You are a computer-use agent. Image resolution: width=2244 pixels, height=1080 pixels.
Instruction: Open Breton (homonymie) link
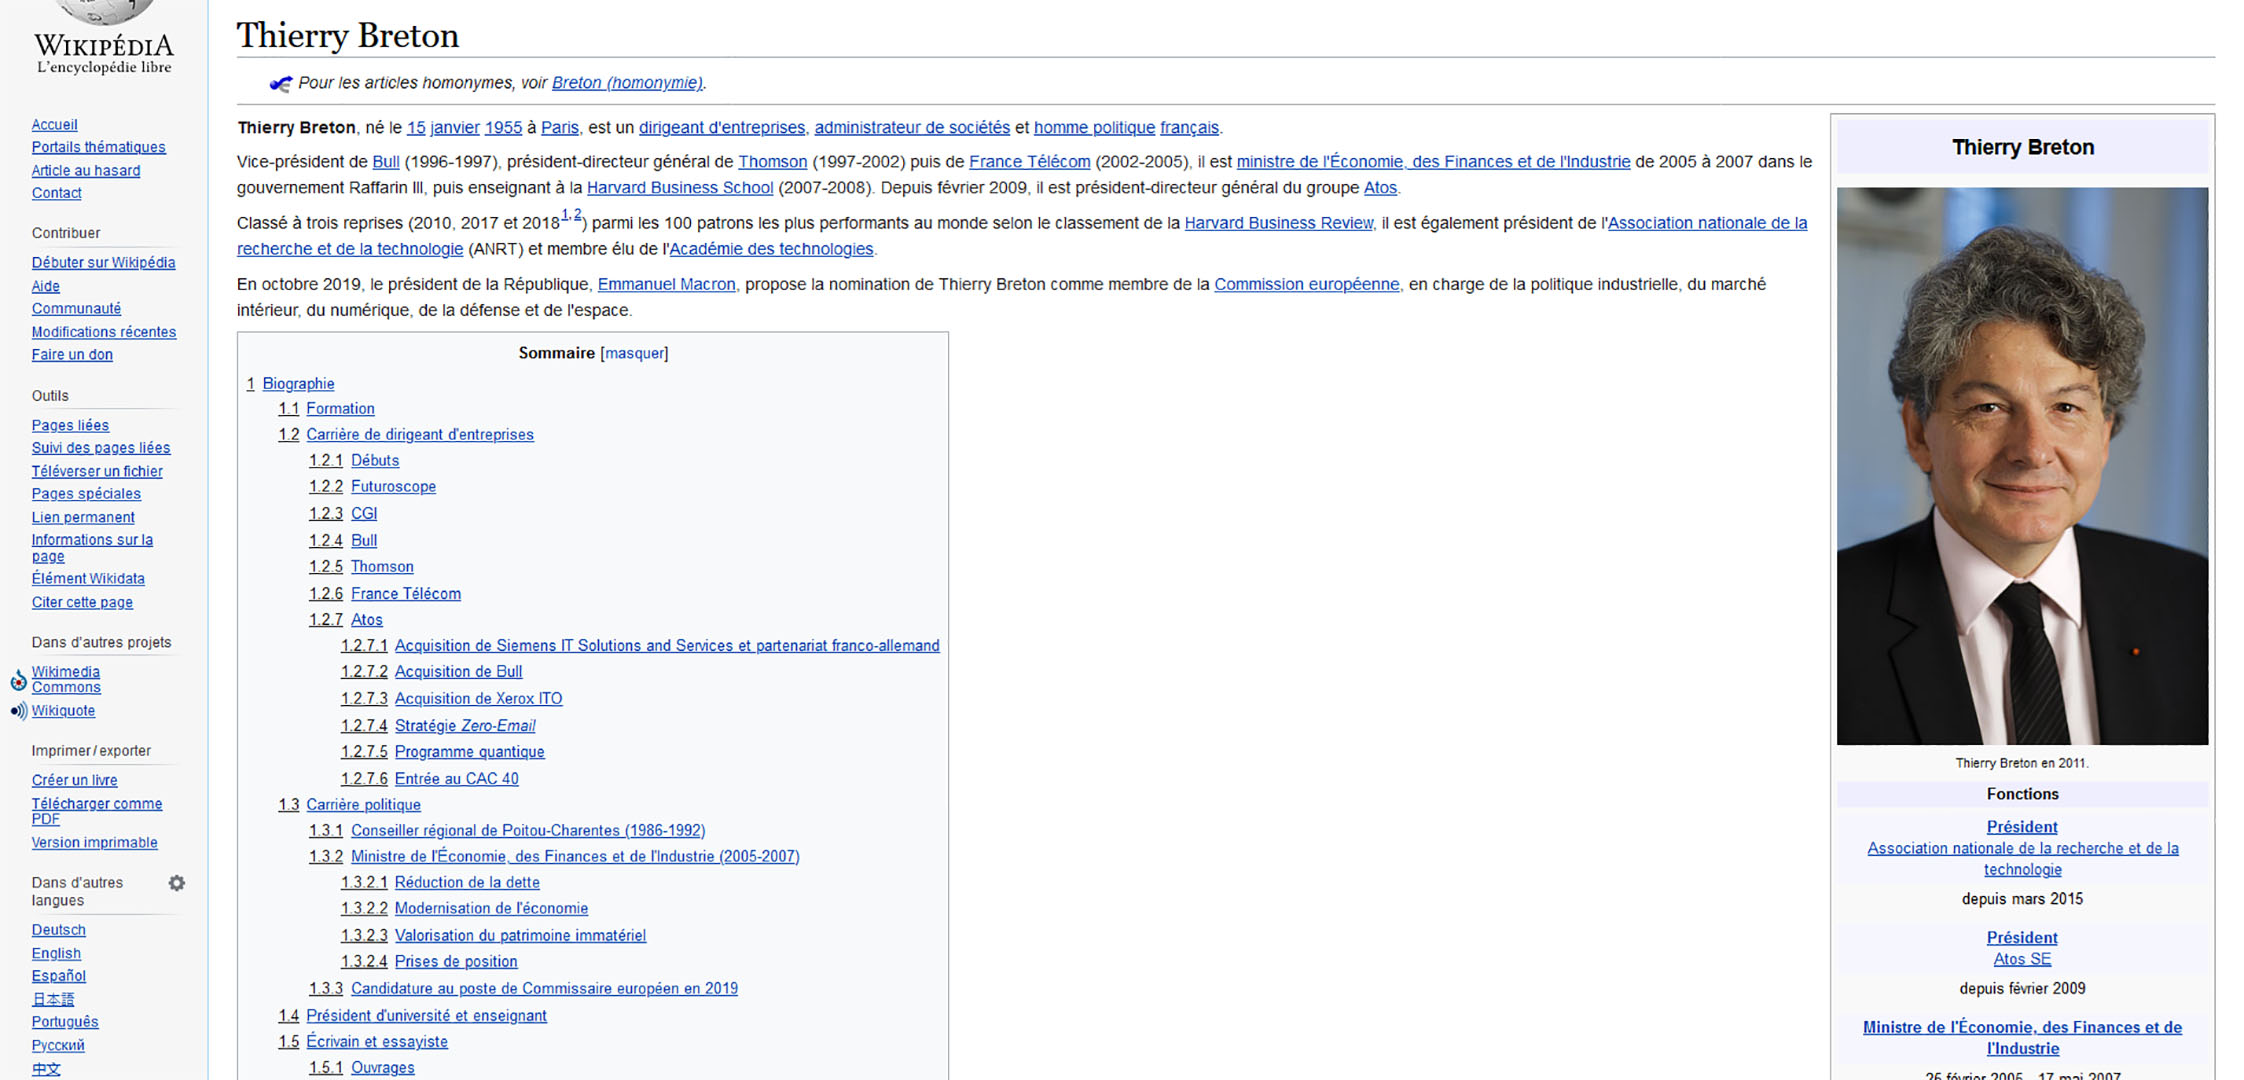[x=627, y=83]
